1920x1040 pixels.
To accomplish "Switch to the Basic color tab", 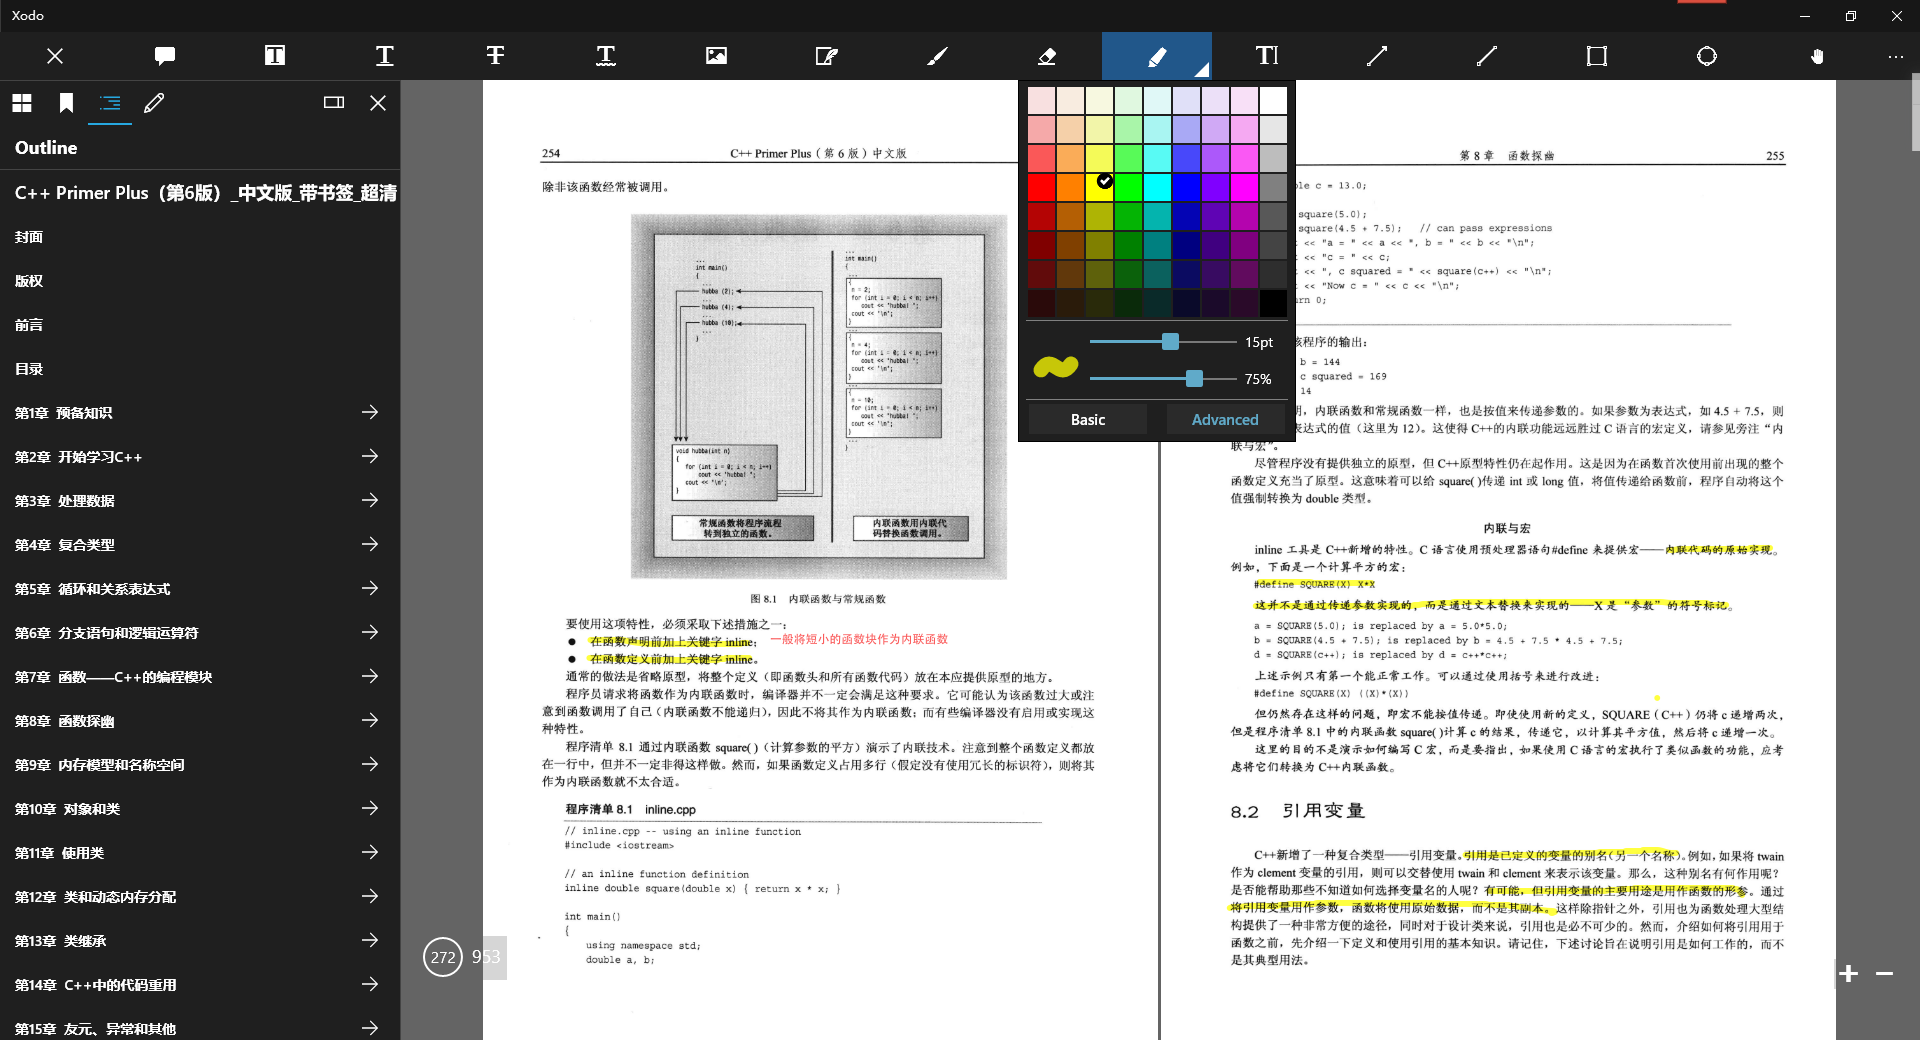I will coord(1086,419).
